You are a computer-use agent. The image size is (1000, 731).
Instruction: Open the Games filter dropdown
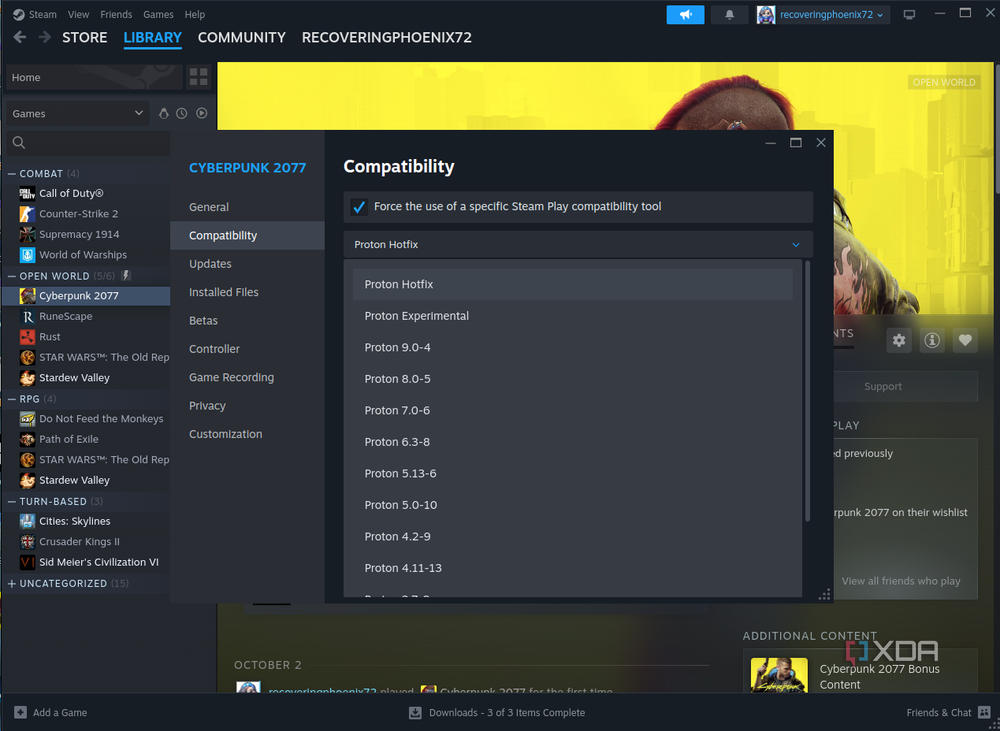tap(77, 113)
